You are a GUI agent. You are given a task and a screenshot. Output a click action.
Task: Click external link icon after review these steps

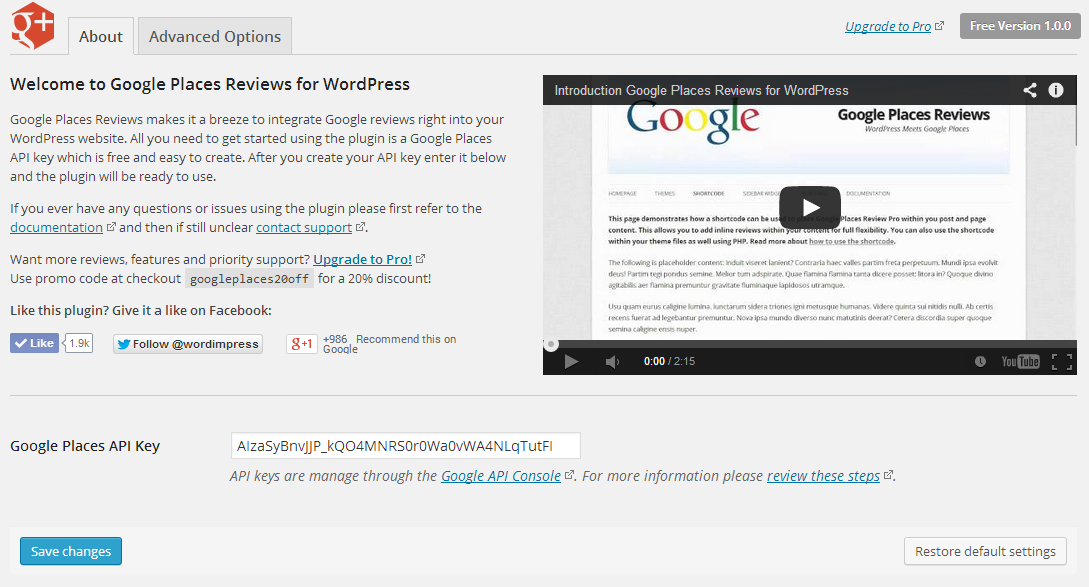click(888, 475)
